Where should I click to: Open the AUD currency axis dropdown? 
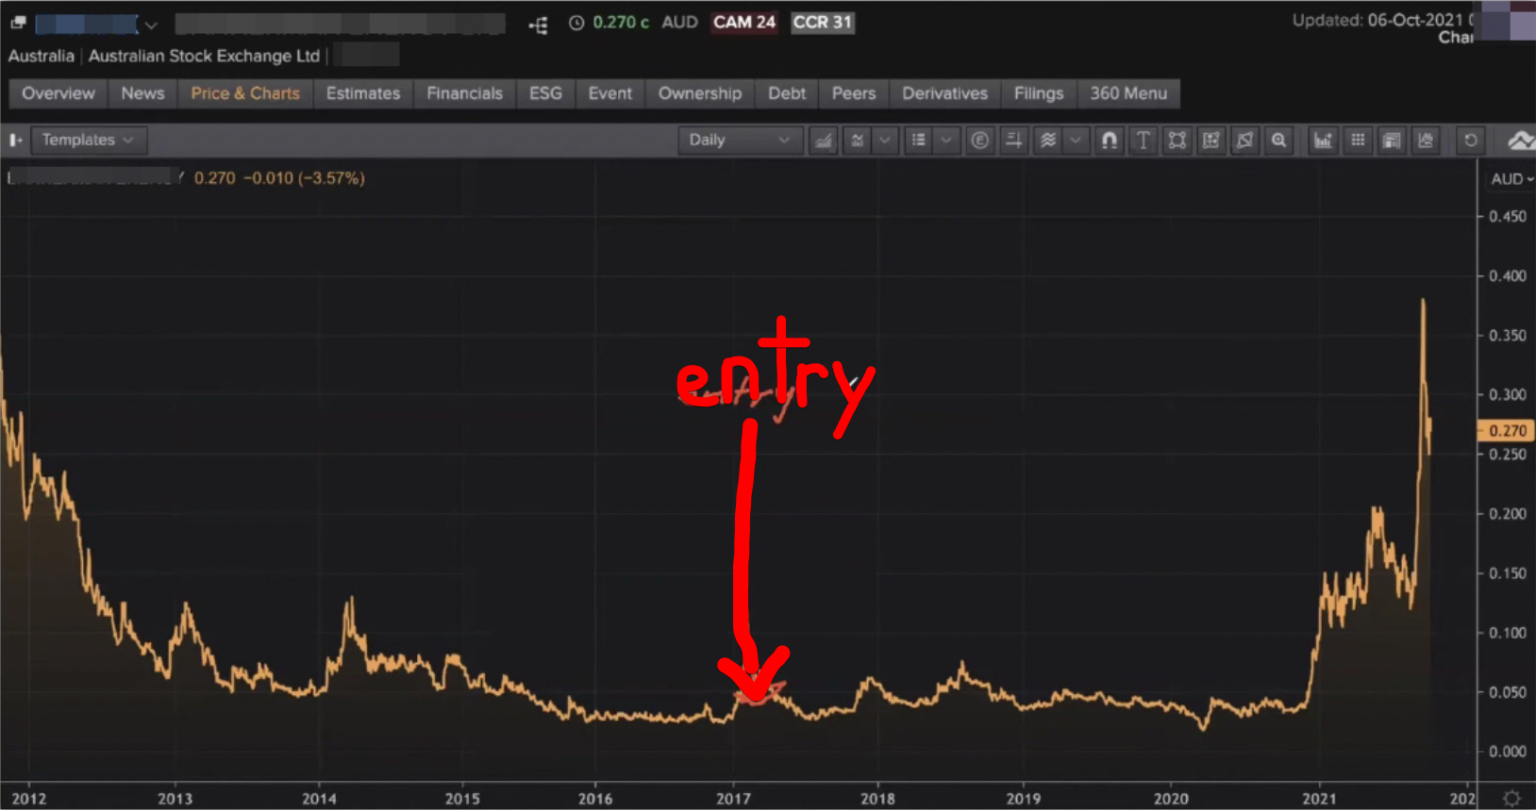pyautogui.click(x=1510, y=179)
